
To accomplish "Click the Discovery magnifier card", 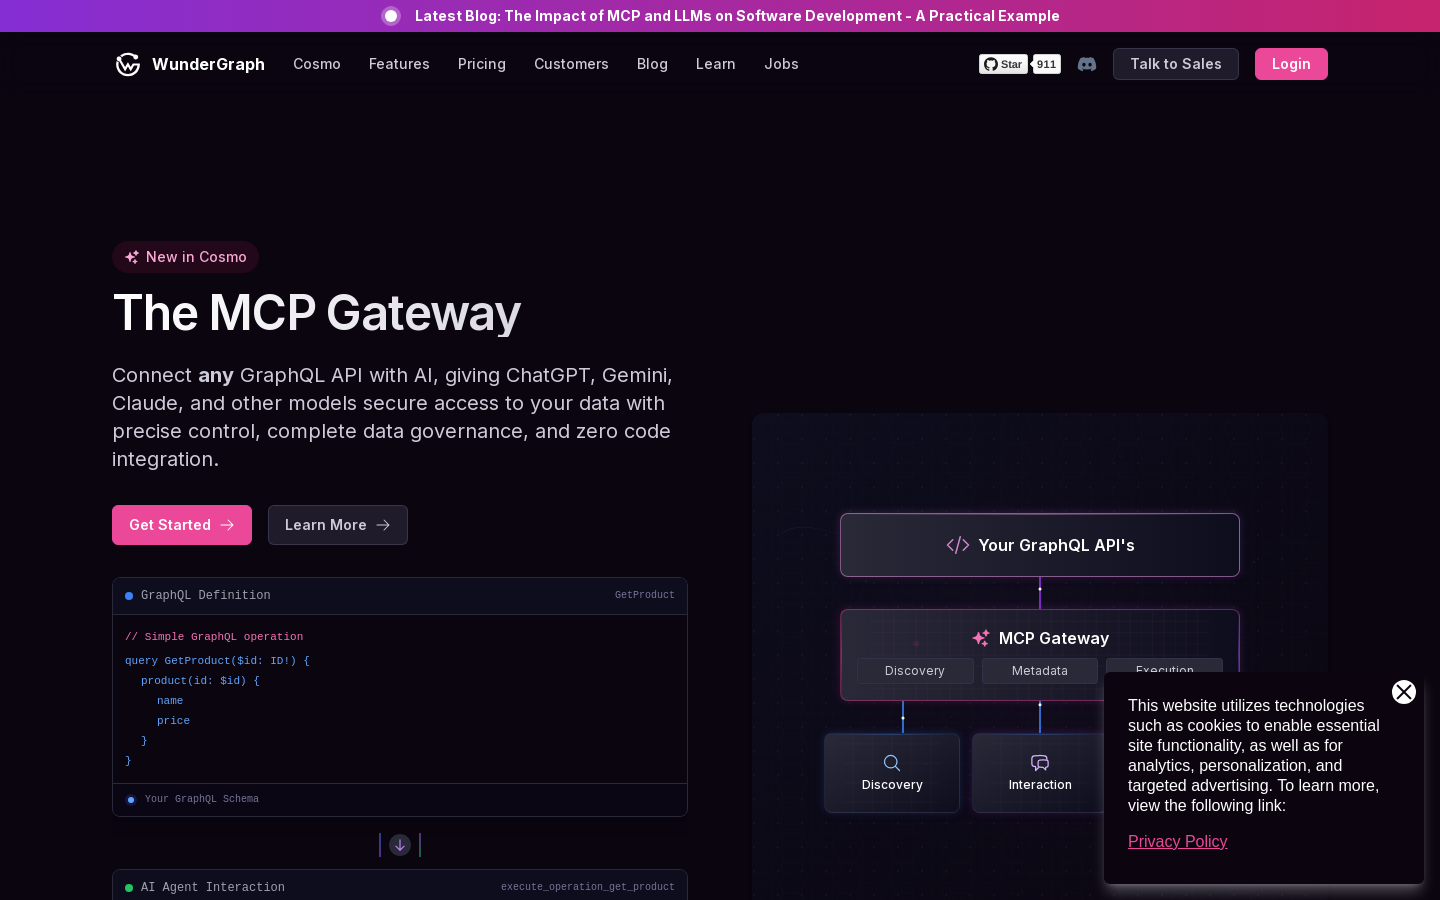I will tap(892, 773).
